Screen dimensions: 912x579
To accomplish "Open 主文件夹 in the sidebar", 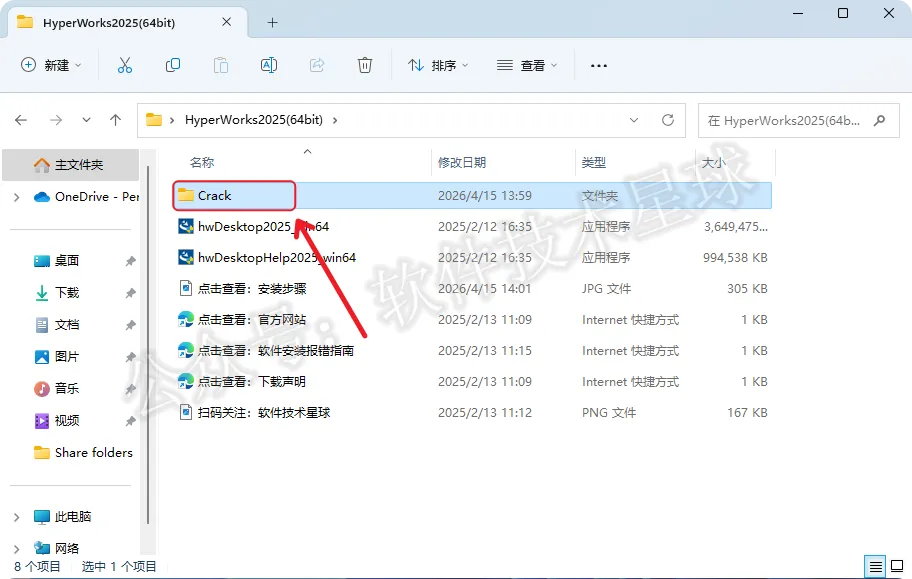I will (x=70, y=165).
